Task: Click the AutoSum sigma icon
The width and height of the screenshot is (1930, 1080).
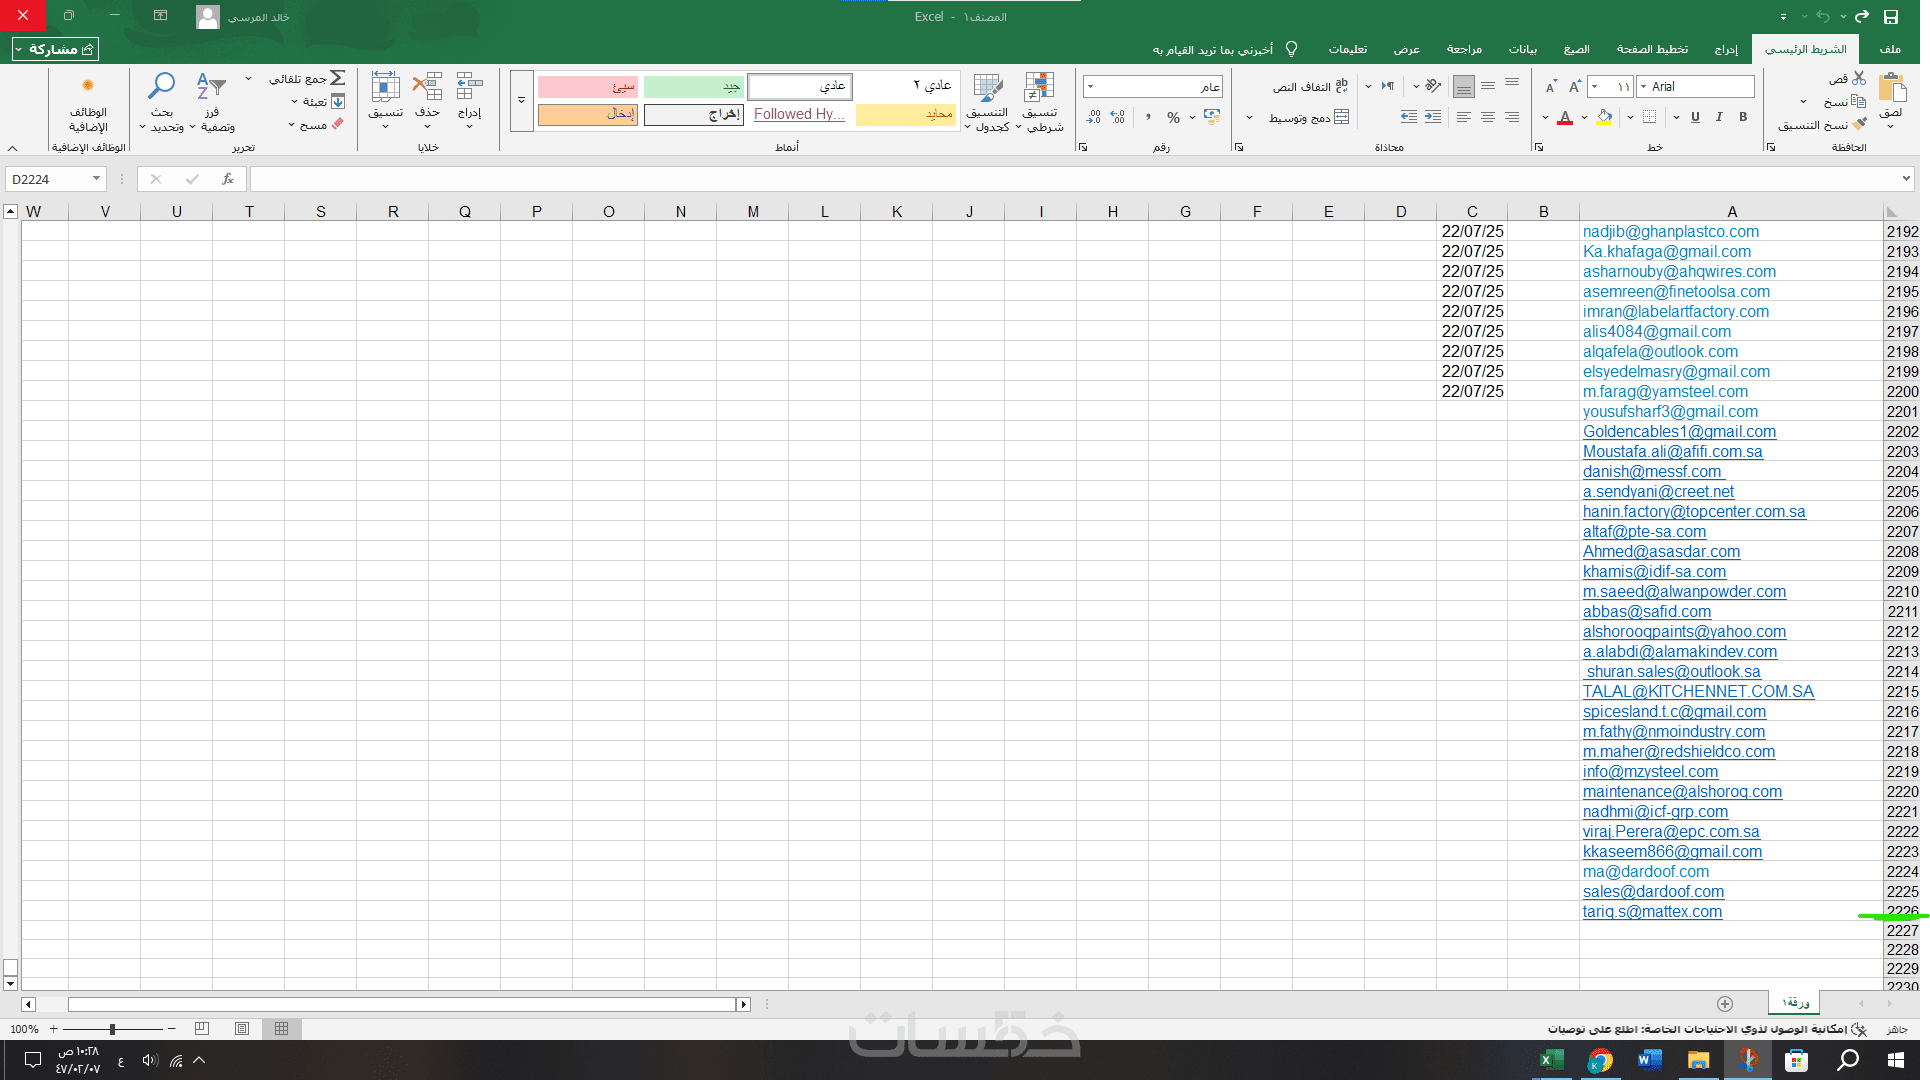Action: [338, 78]
